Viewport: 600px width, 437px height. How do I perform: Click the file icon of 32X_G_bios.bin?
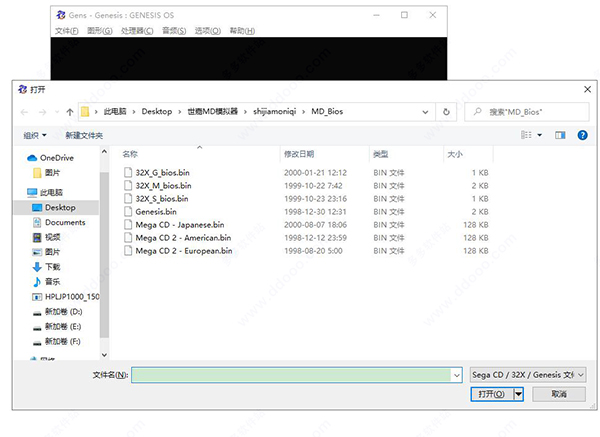[x=128, y=172]
